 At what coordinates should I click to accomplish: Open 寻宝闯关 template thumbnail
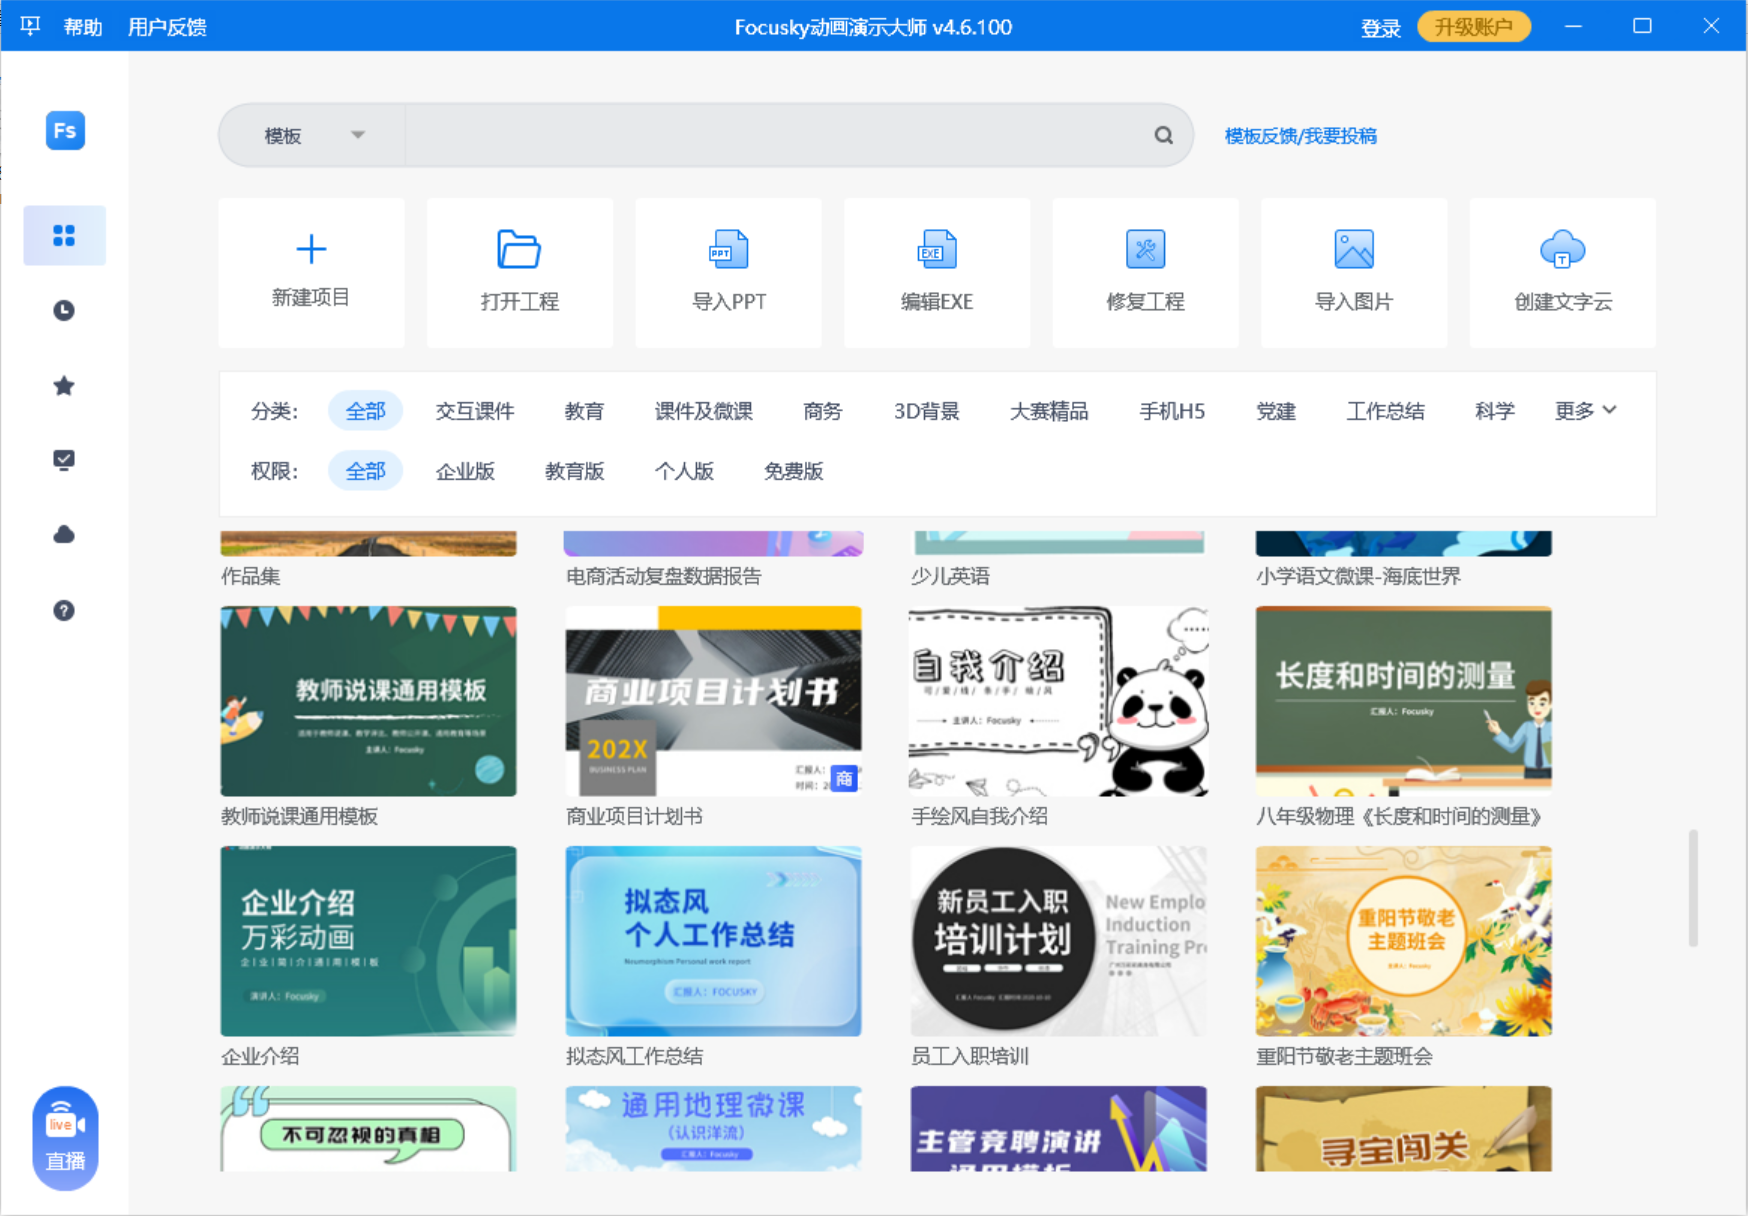(x=1404, y=1128)
